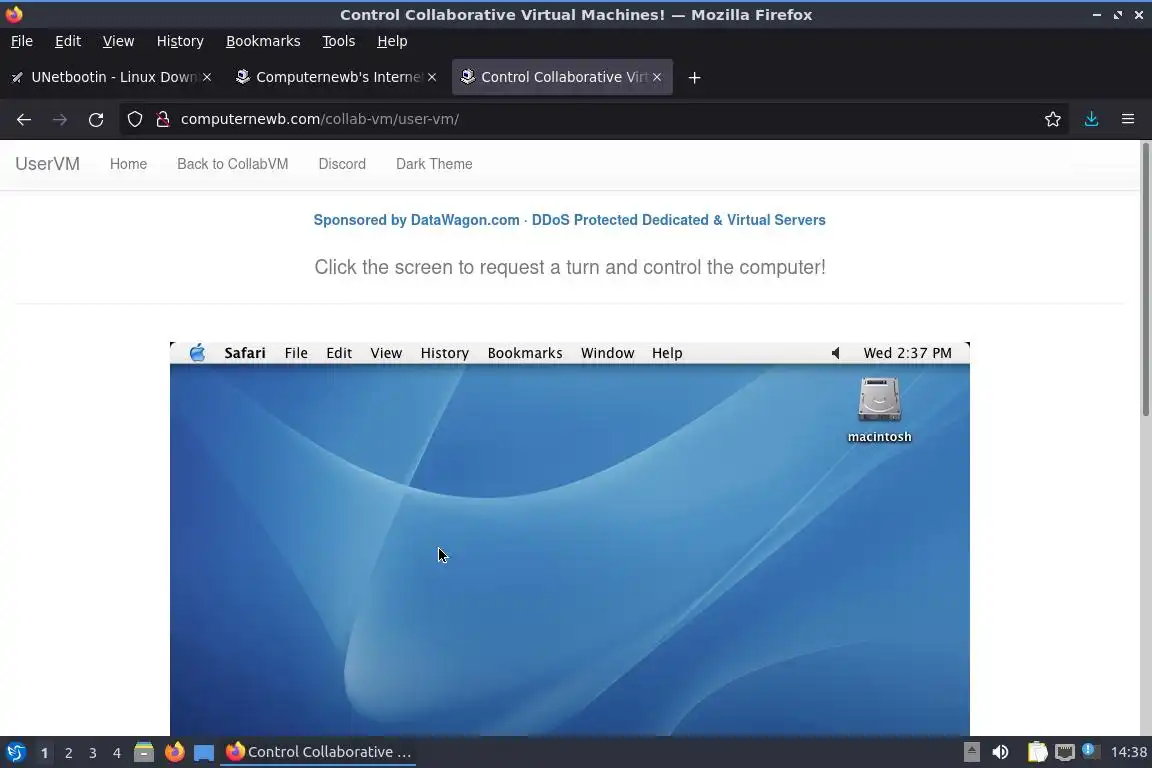
Task: Open the Mac View menu in the VM
Action: coord(386,353)
